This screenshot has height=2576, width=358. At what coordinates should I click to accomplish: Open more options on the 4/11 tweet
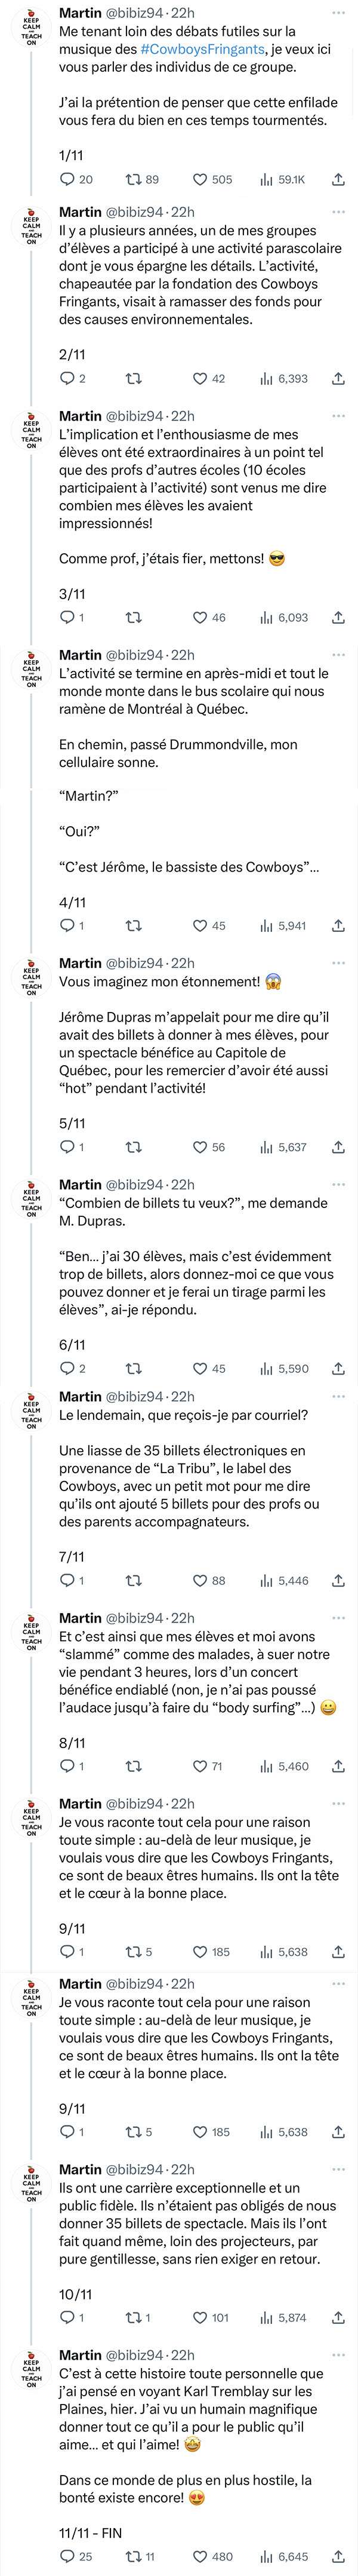tap(338, 655)
